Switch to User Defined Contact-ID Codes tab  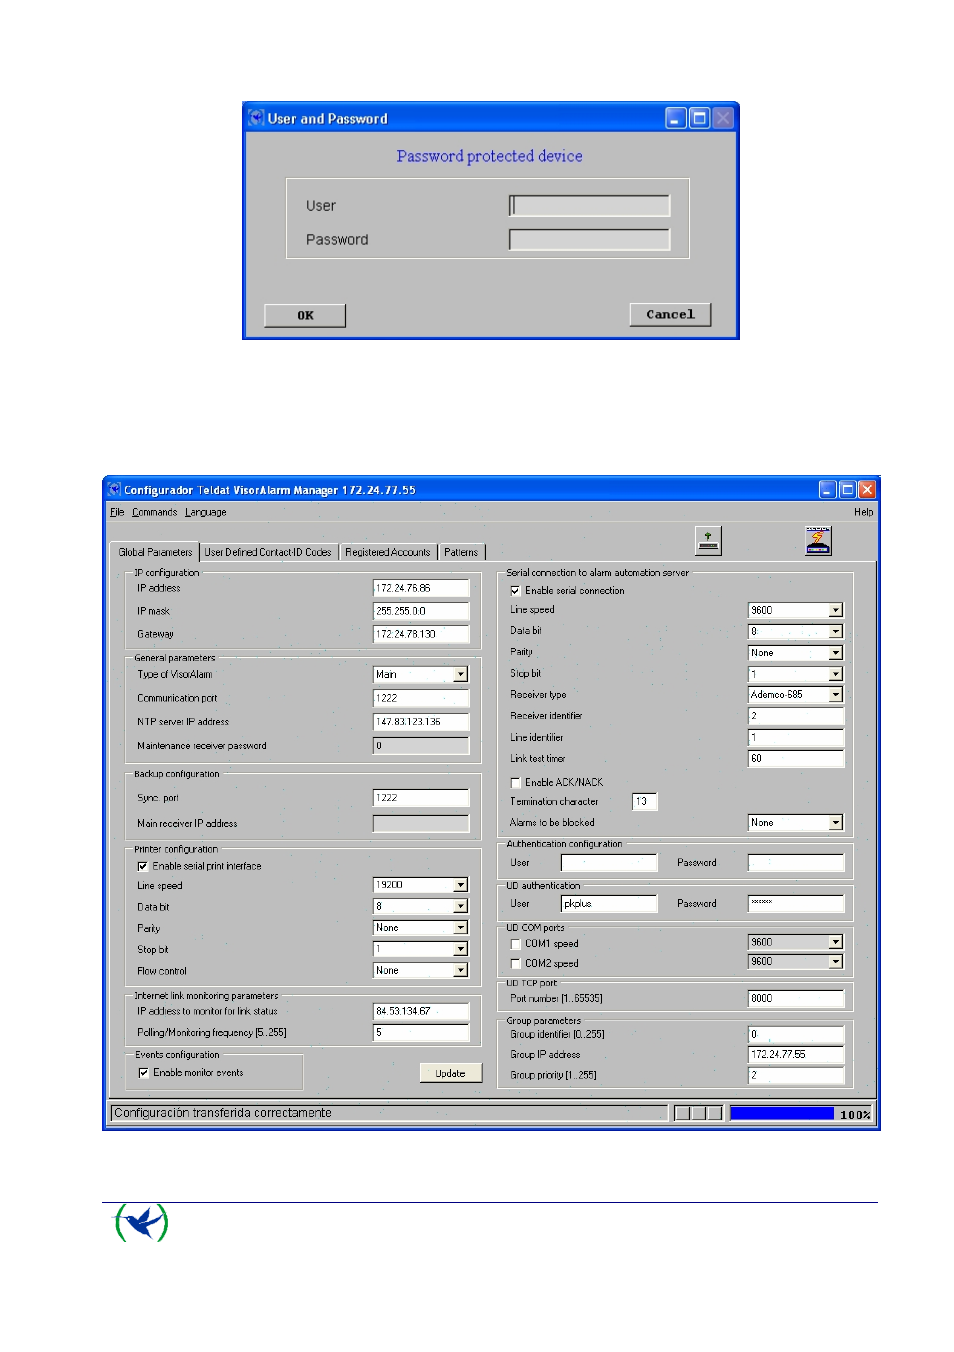coord(267,552)
